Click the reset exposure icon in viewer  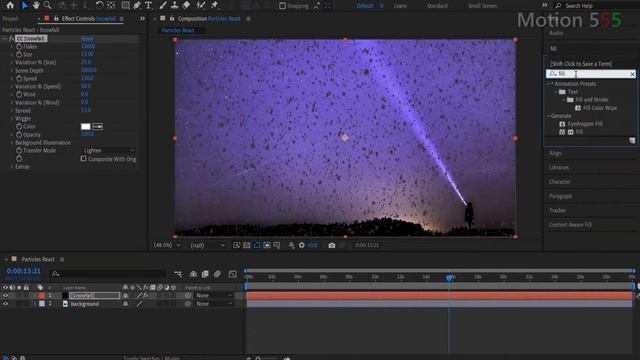pos(302,245)
